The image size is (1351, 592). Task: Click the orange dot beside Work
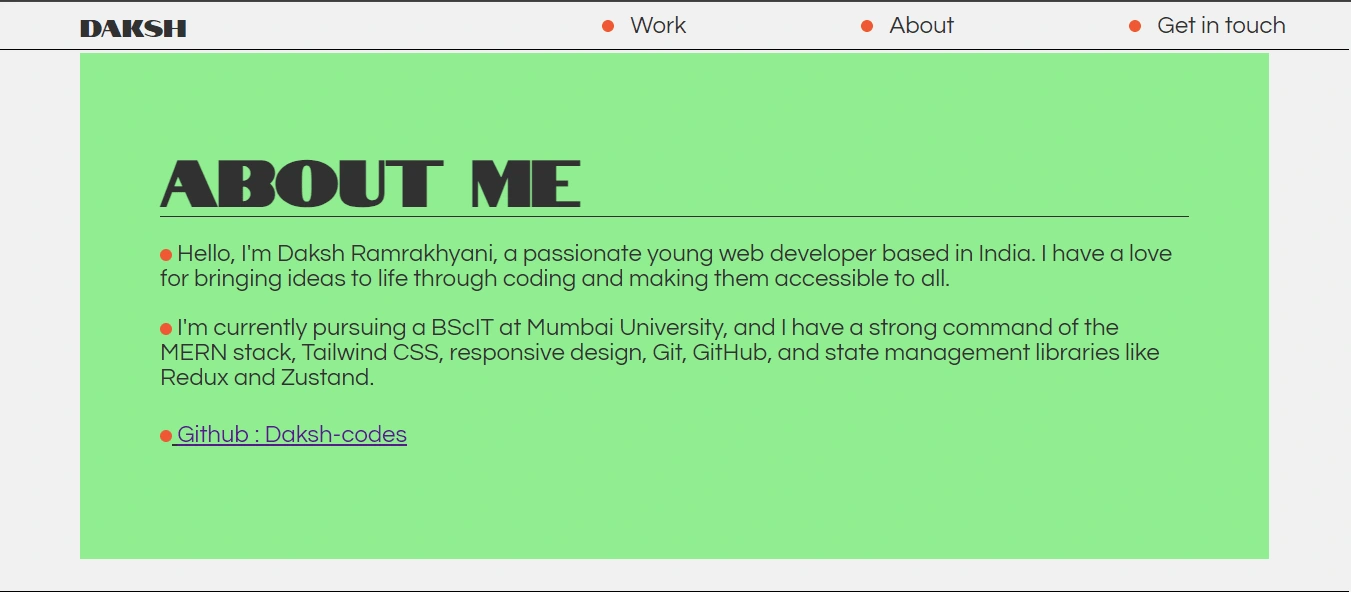(x=608, y=26)
